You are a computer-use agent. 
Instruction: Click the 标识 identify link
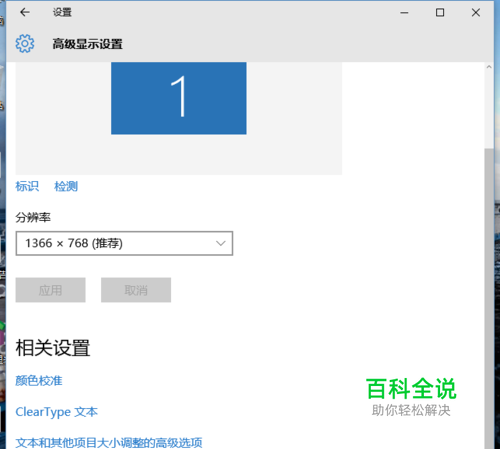[27, 186]
